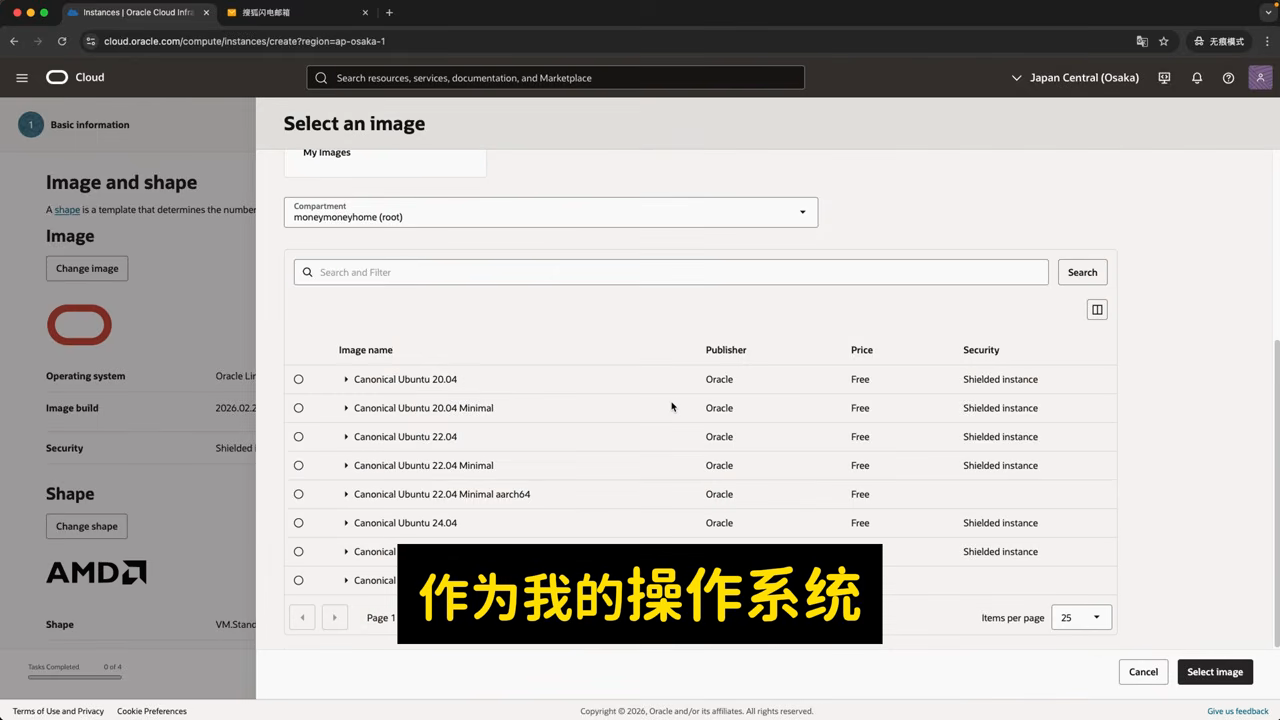The width and height of the screenshot is (1280, 720).
Task: Focus the Search and Filter input field
Action: tap(671, 272)
